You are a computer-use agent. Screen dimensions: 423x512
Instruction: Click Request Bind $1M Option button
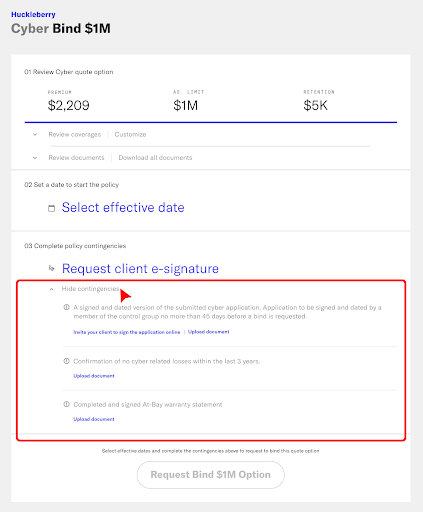211,475
